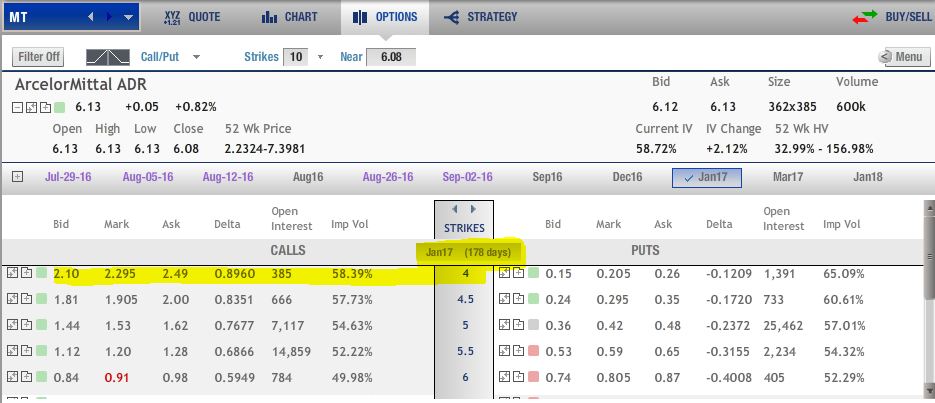The width and height of the screenshot is (935, 403).
Task: Select the Aug16 expiration
Action: 308,177
